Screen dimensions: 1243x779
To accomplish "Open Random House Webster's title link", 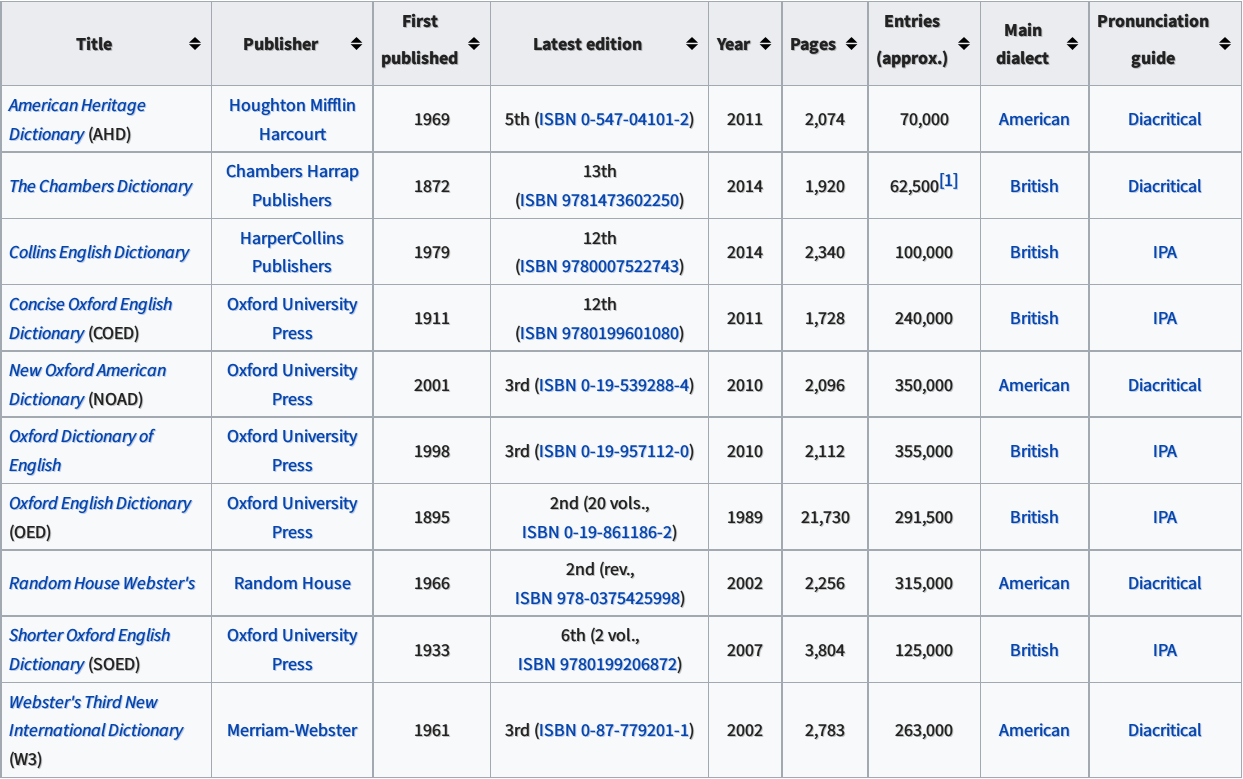I will click(x=102, y=583).
